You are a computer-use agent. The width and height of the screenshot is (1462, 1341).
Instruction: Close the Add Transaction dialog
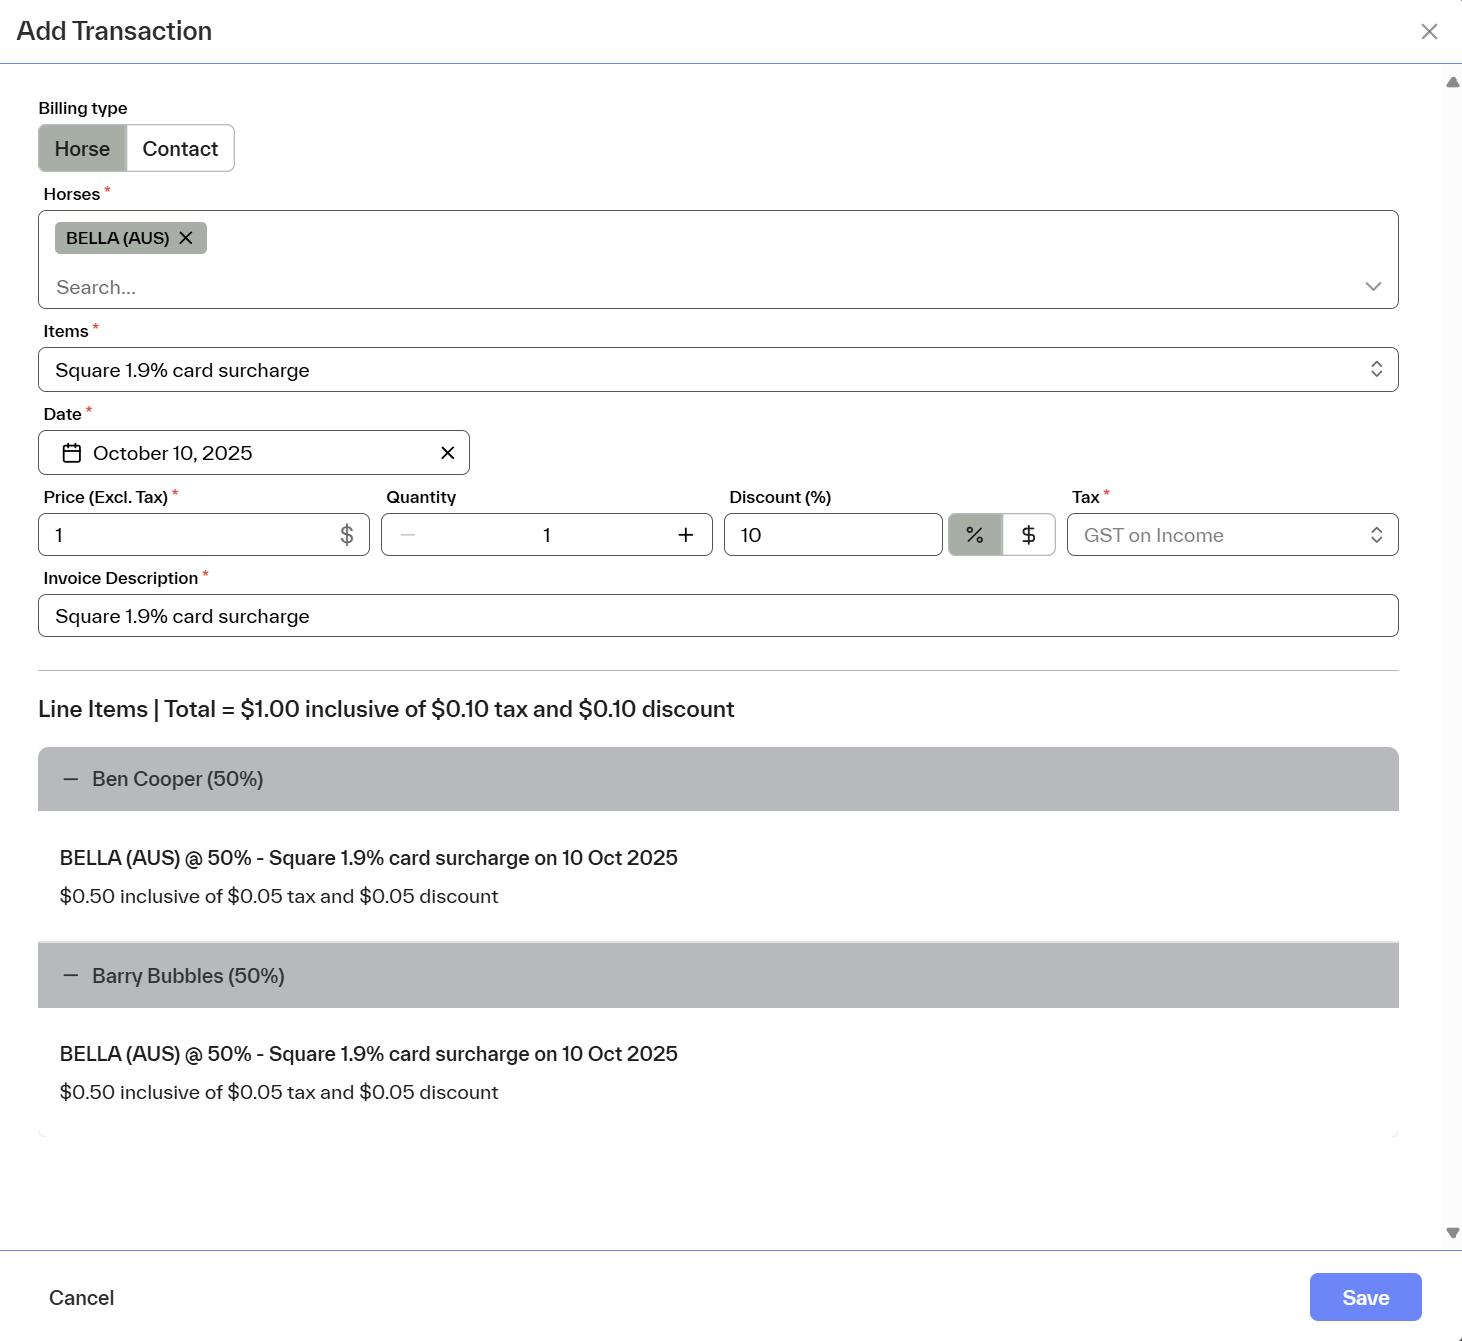click(x=1429, y=32)
